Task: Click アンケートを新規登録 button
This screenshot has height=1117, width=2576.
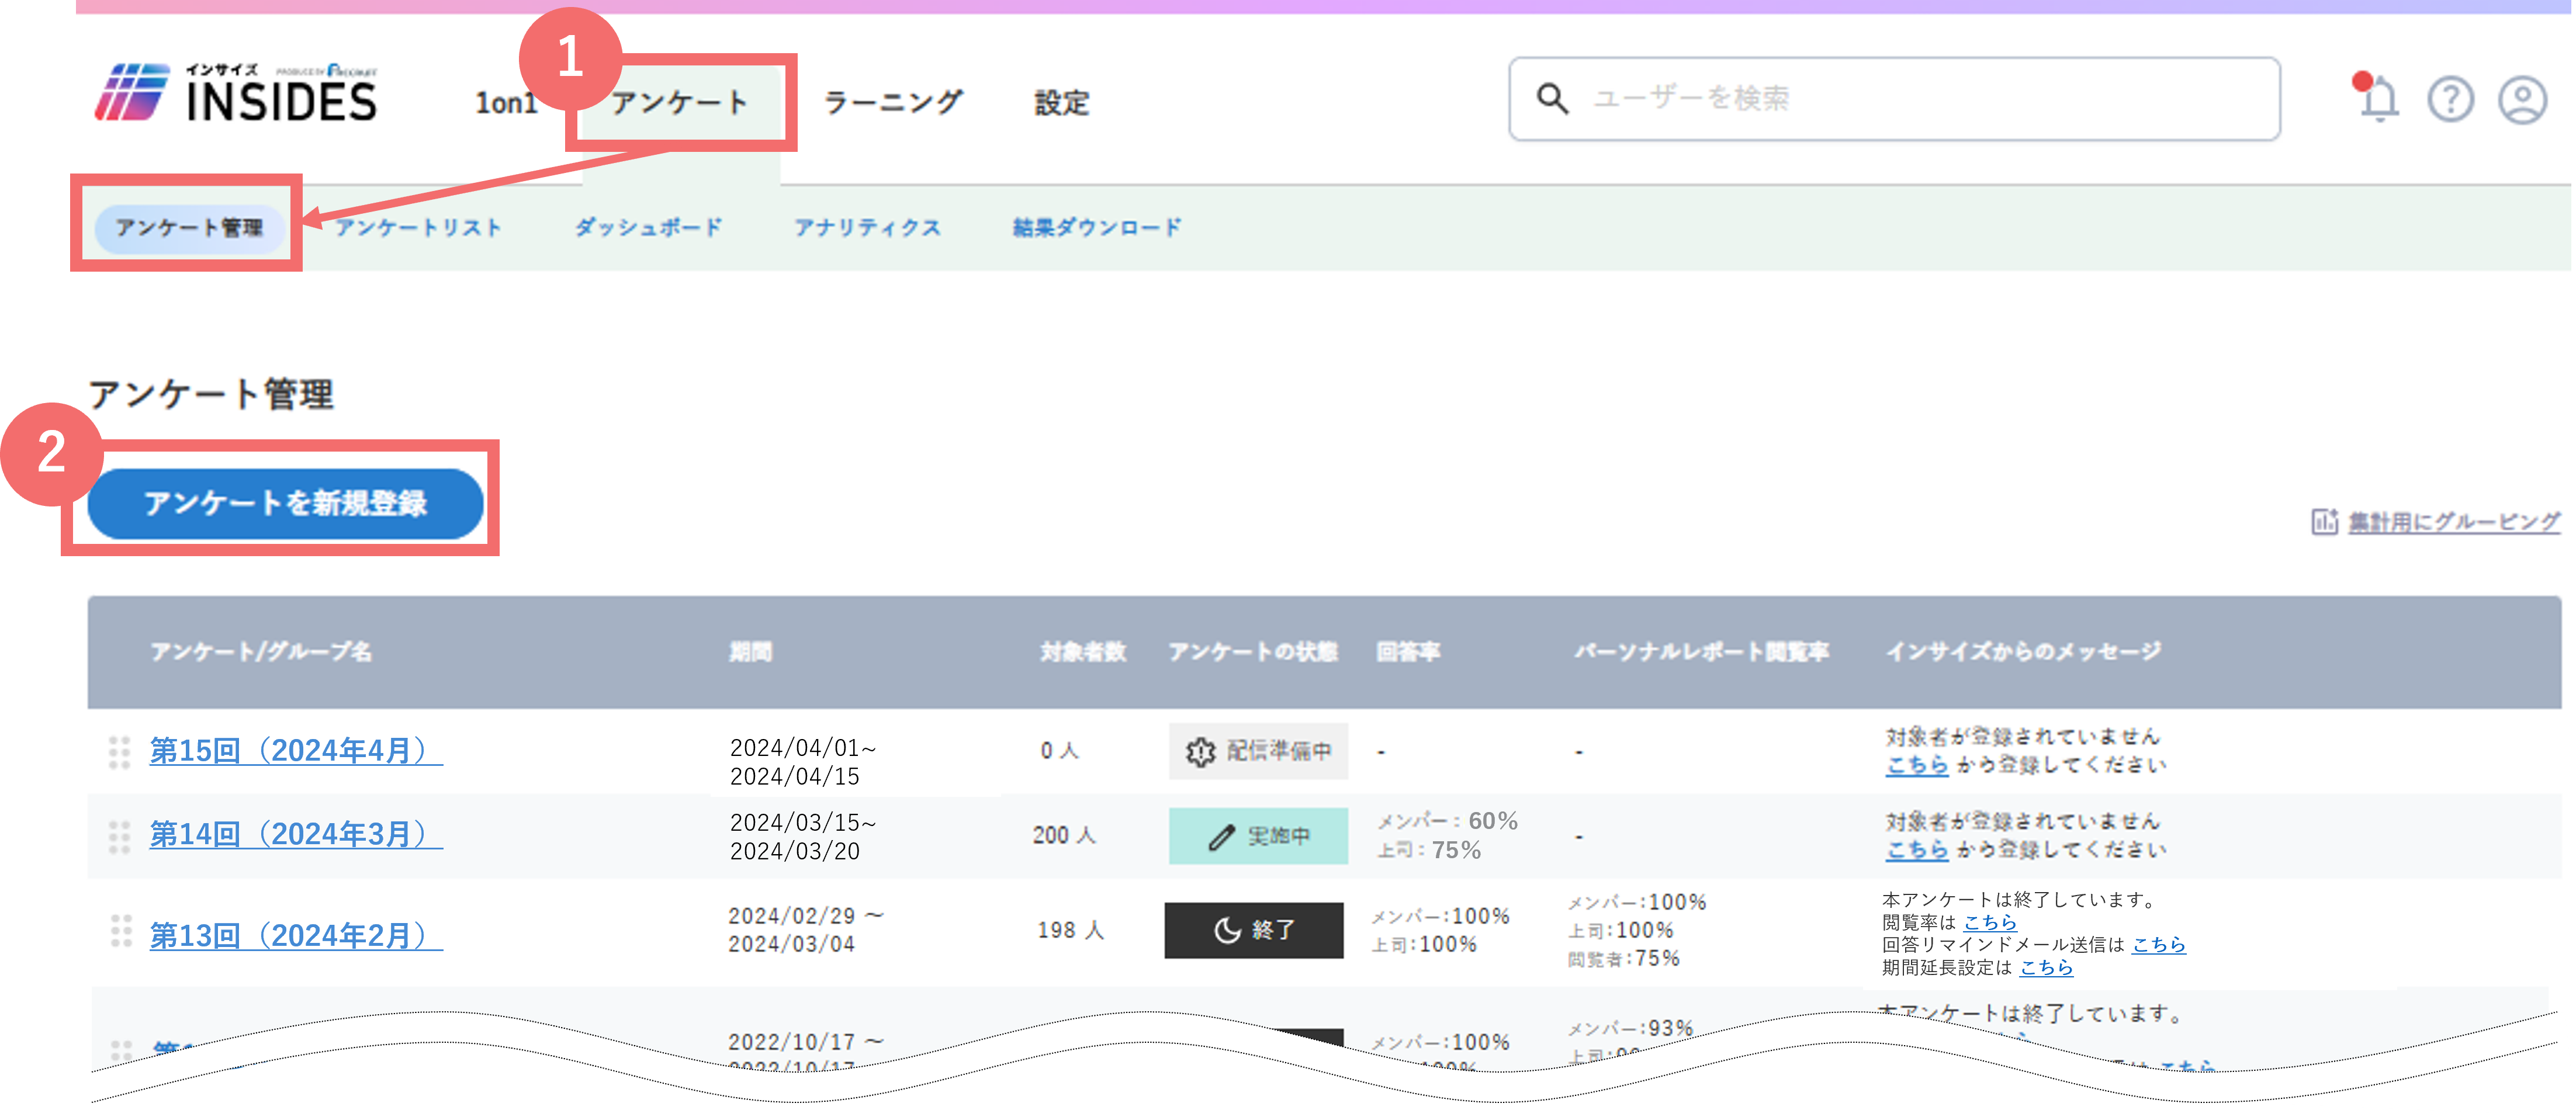Action: click(286, 503)
